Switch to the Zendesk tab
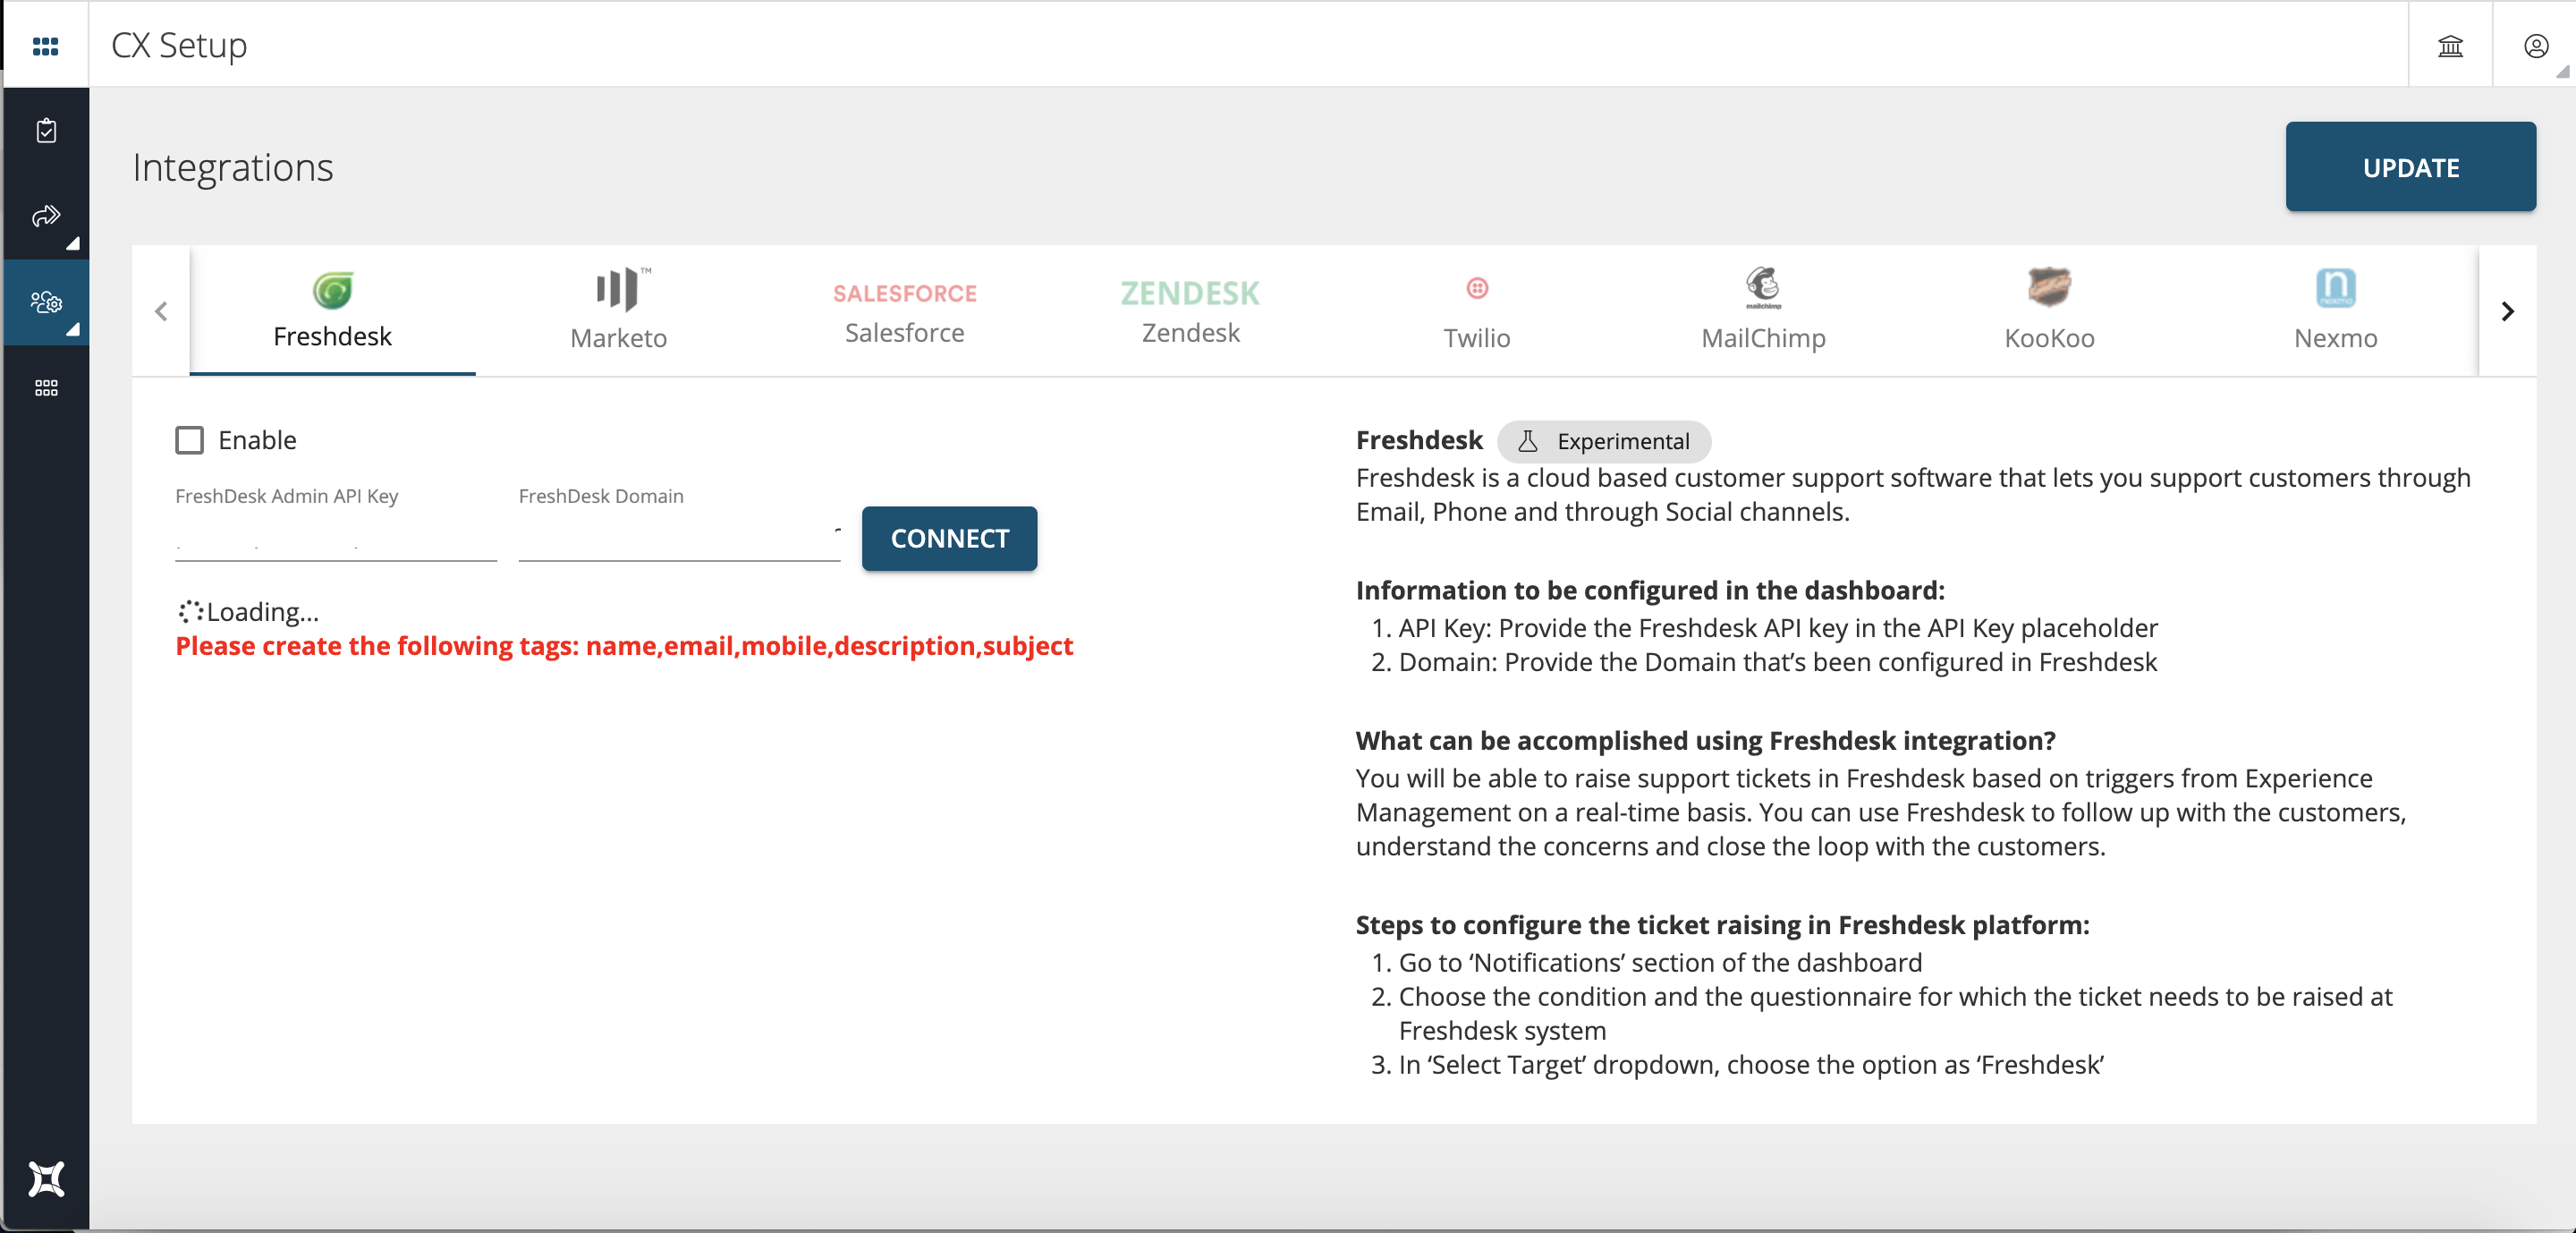This screenshot has height=1233, width=2576. click(1190, 311)
